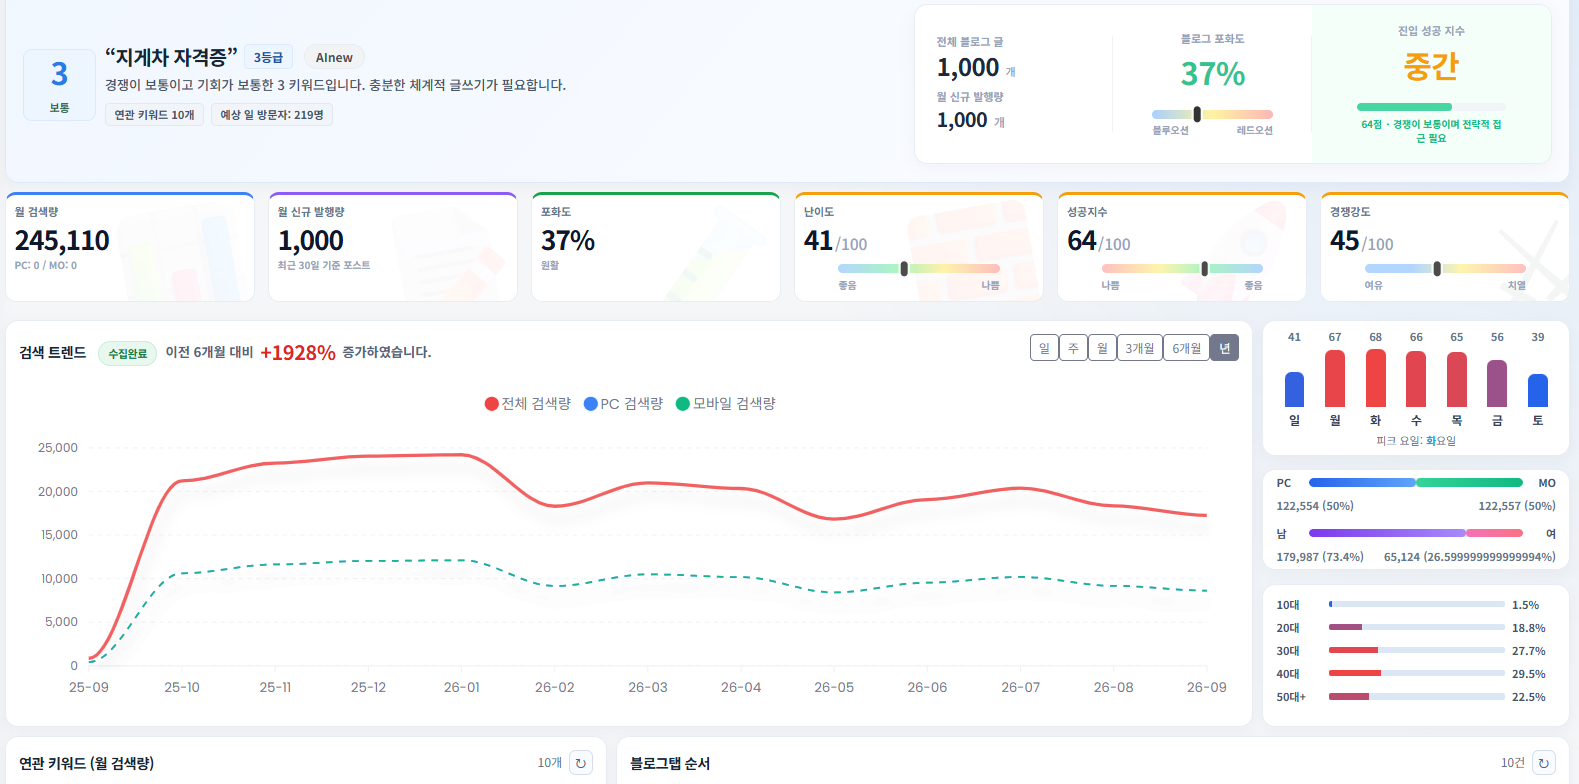Refresh the blog tab ranking
1579x784 pixels.
click(1544, 763)
